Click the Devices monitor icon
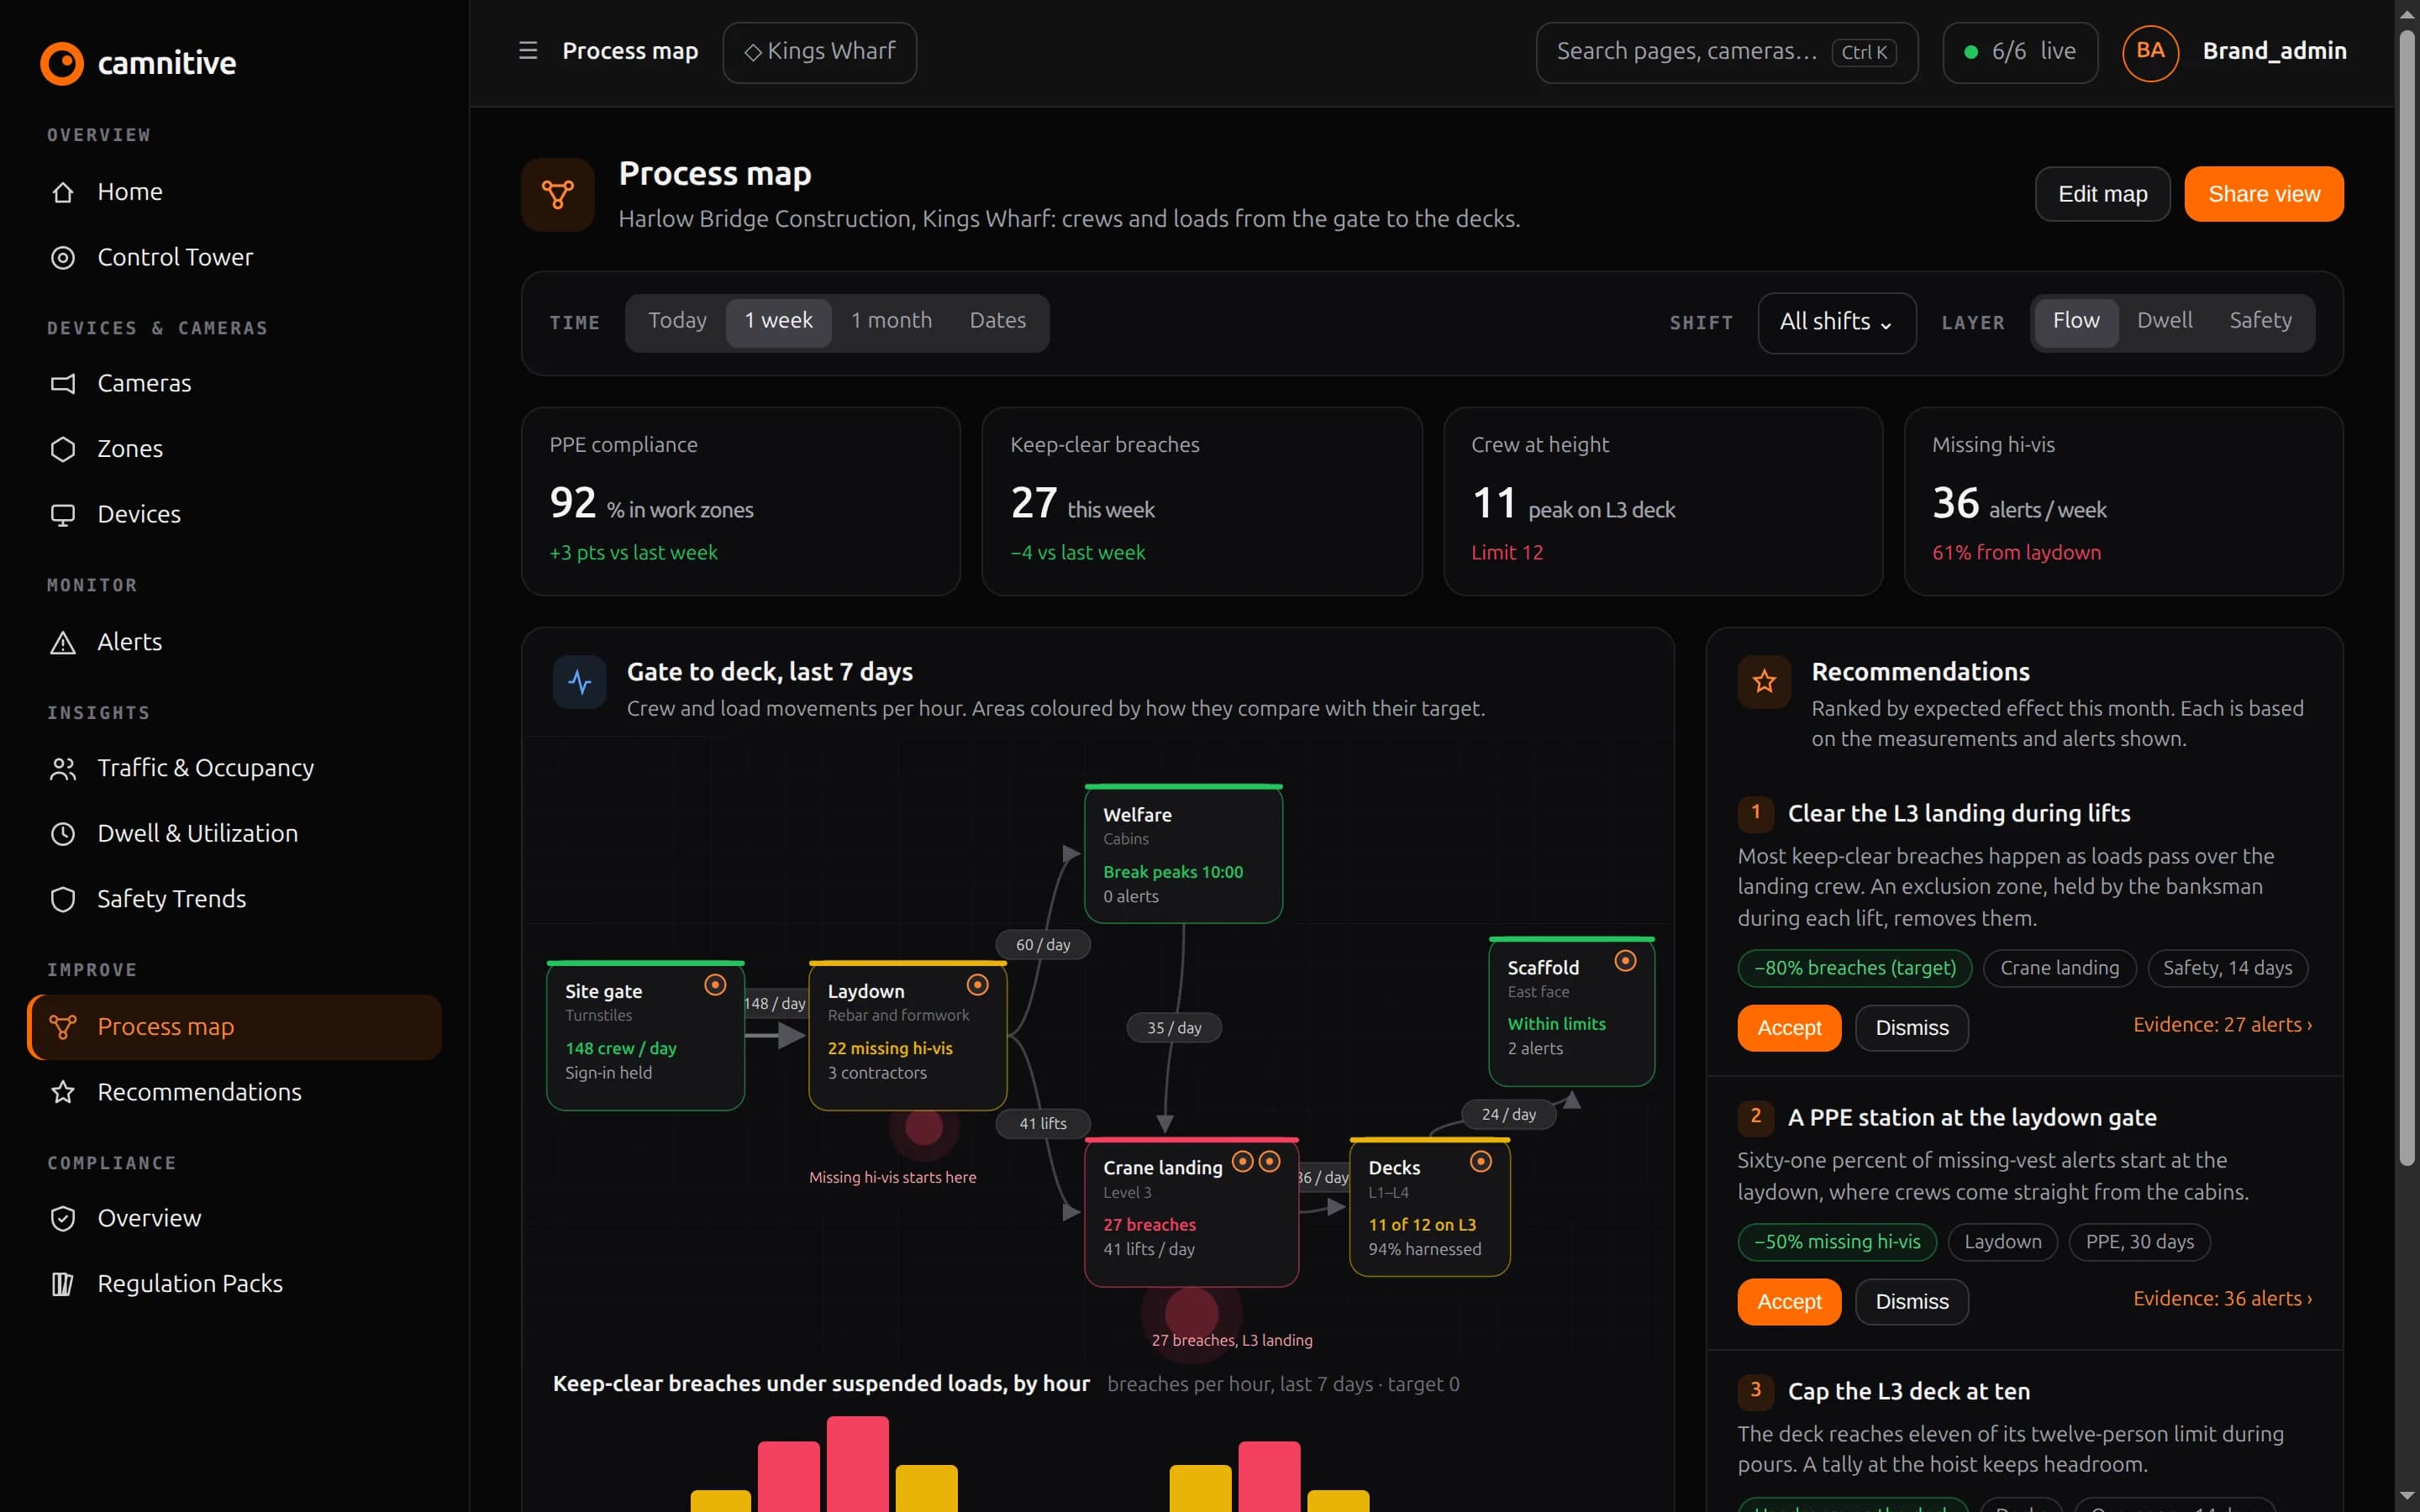This screenshot has height=1512, width=2420. 63,515
